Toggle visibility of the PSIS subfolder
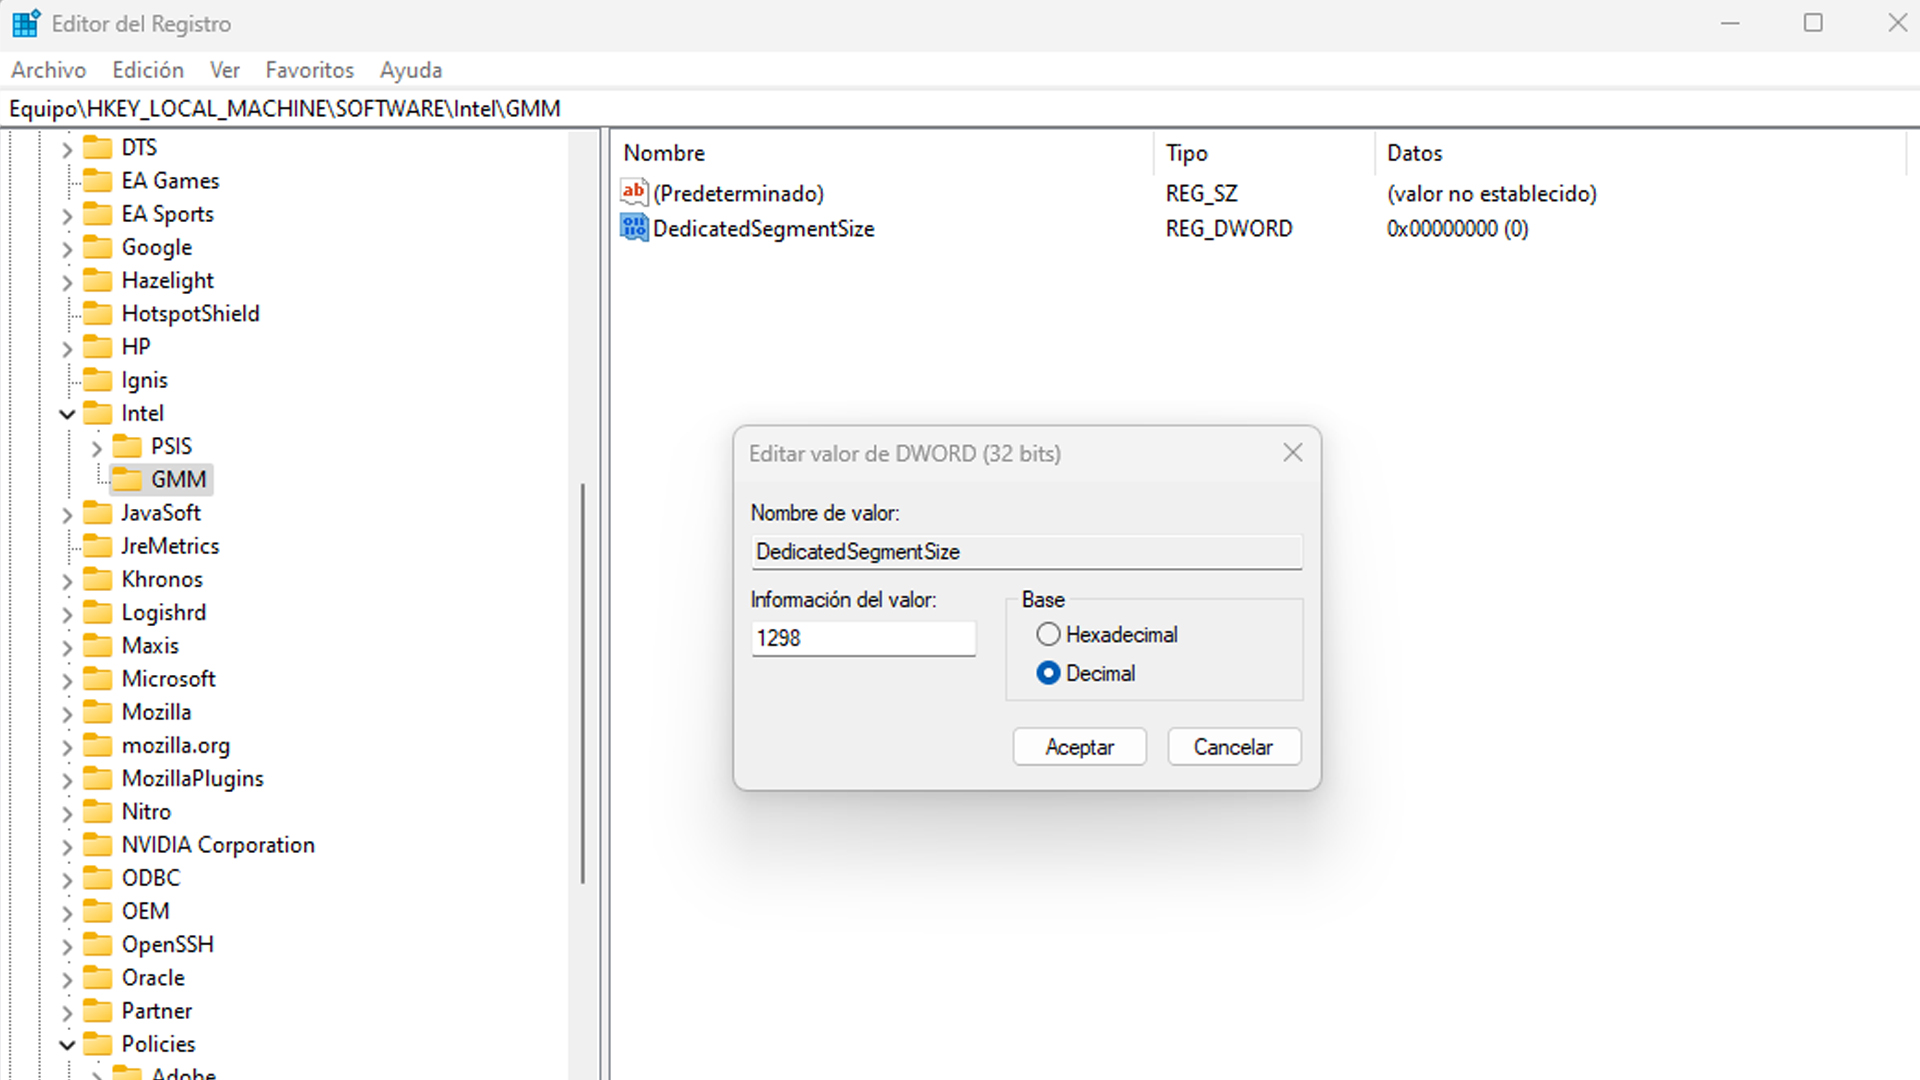Image resolution: width=1920 pixels, height=1080 pixels. (x=100, y=446)
